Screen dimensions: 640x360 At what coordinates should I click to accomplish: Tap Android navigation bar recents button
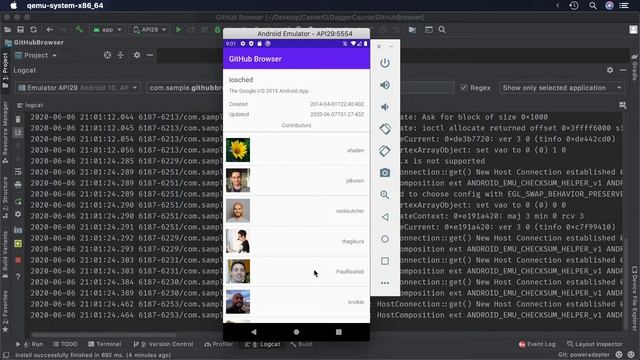(x=338, y=332)
